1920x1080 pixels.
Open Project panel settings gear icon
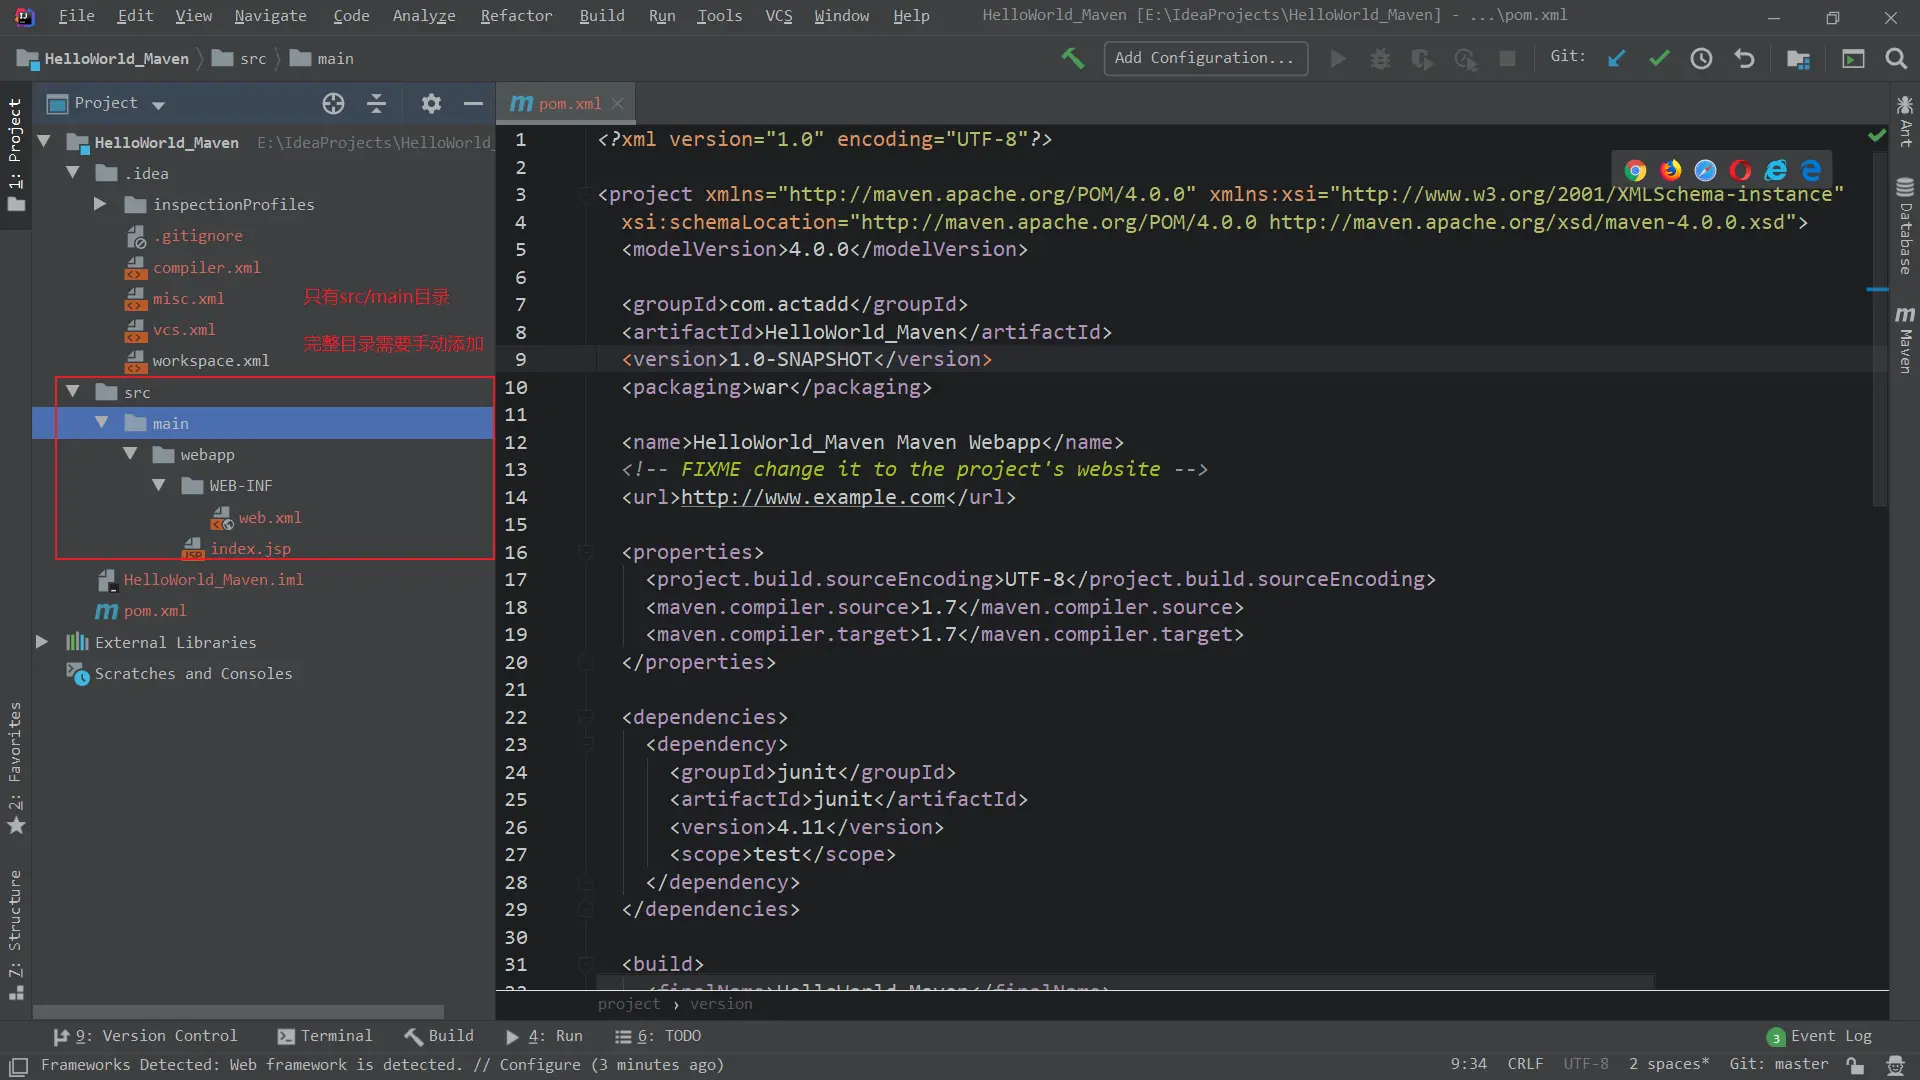(431, 103)
